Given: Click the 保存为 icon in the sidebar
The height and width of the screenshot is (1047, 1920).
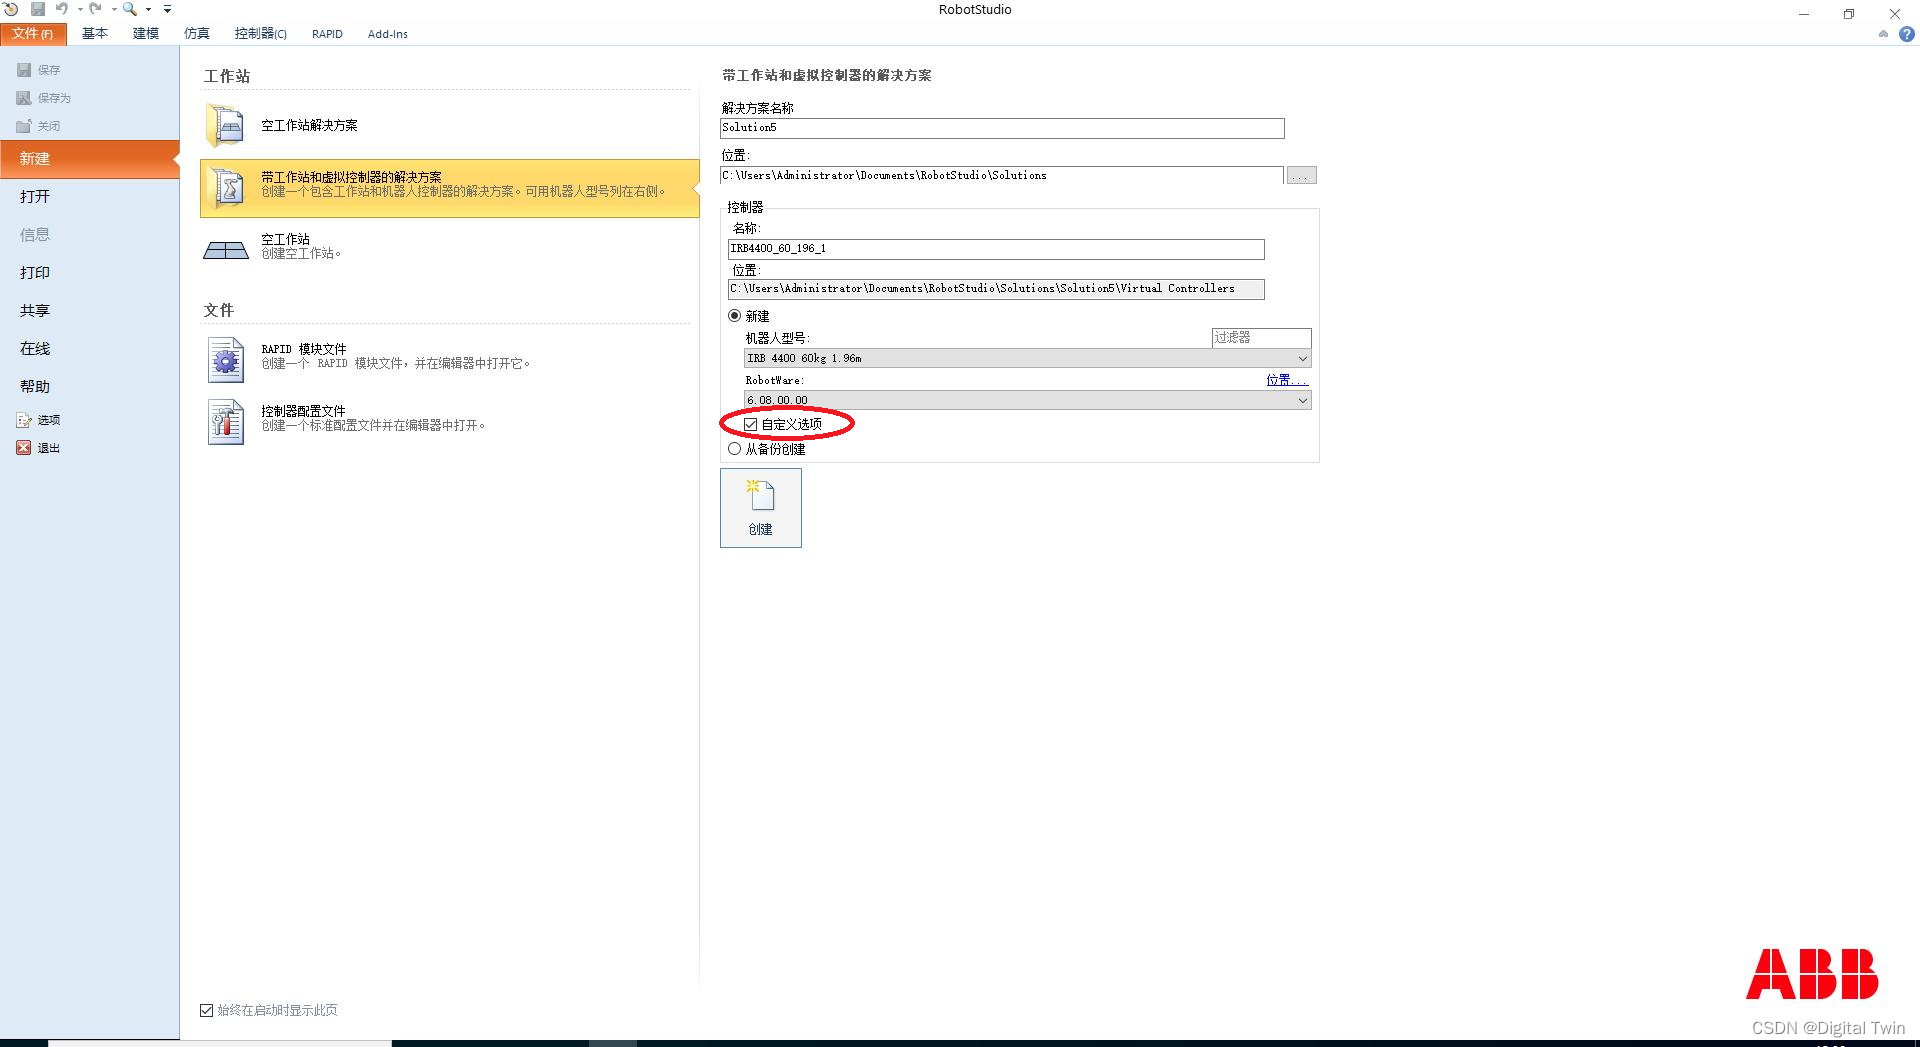Looking at the screenshot, I should [24, 98].
